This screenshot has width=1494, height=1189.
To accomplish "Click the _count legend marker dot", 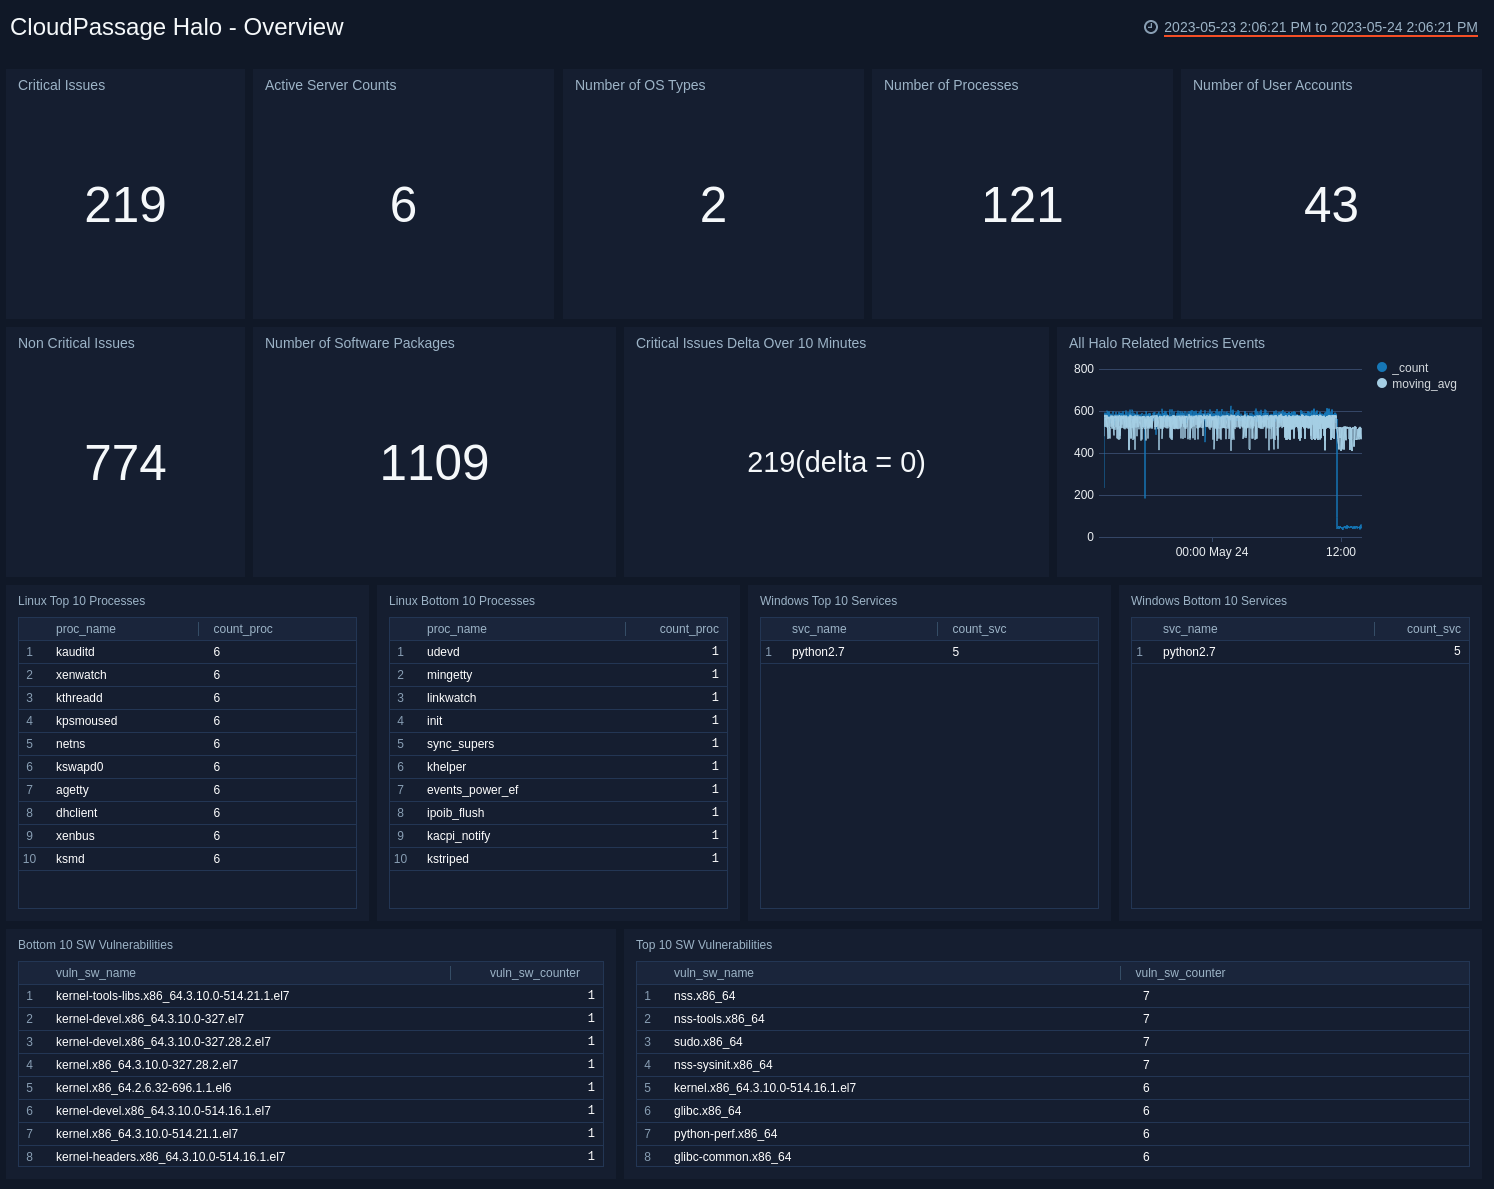I will tap(1382, 367).
